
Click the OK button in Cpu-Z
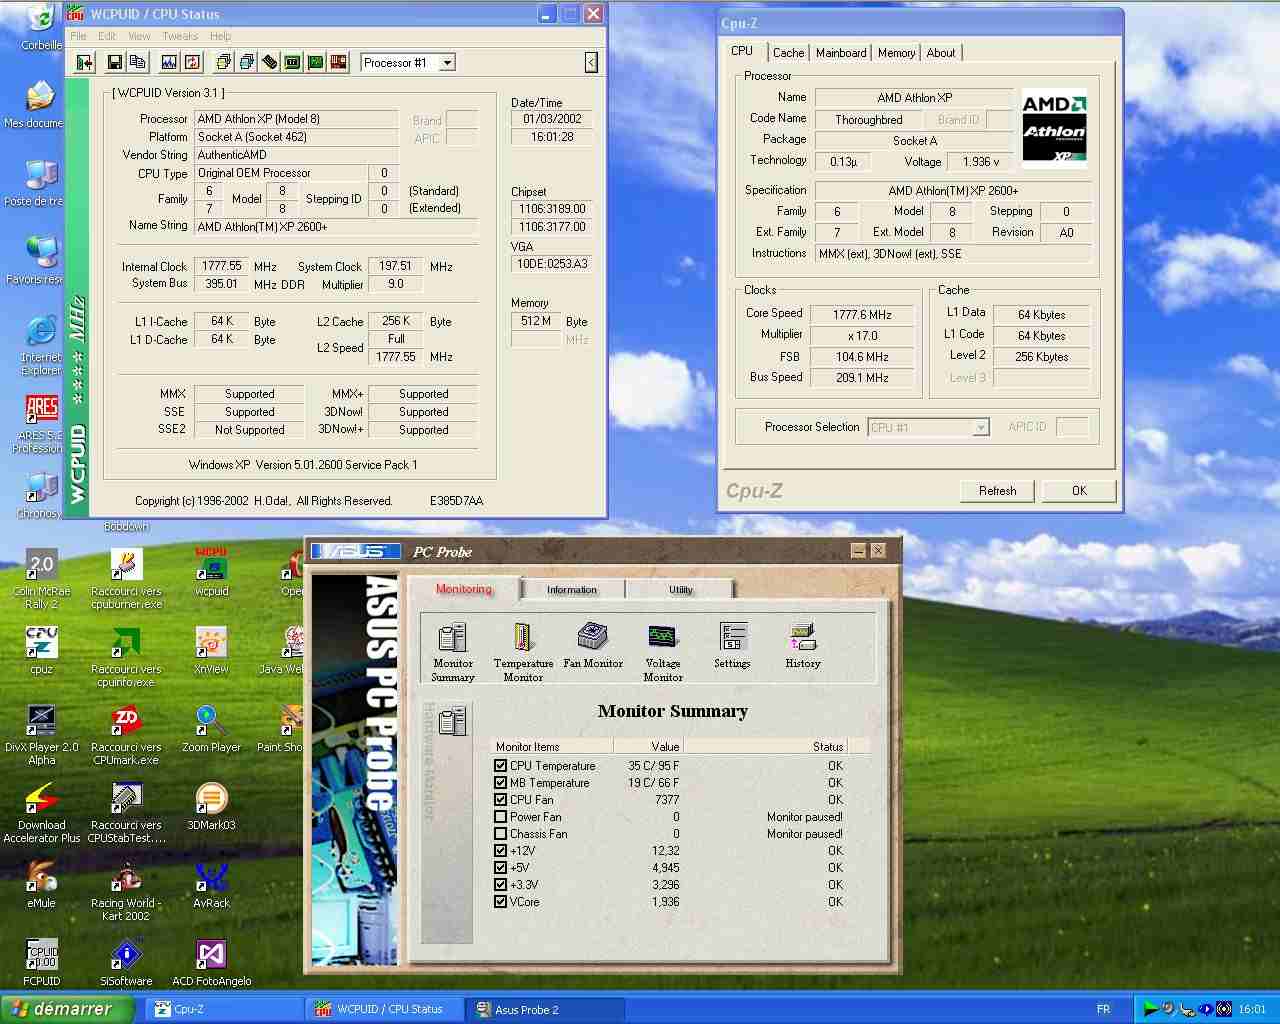[x=1079, y=491]
